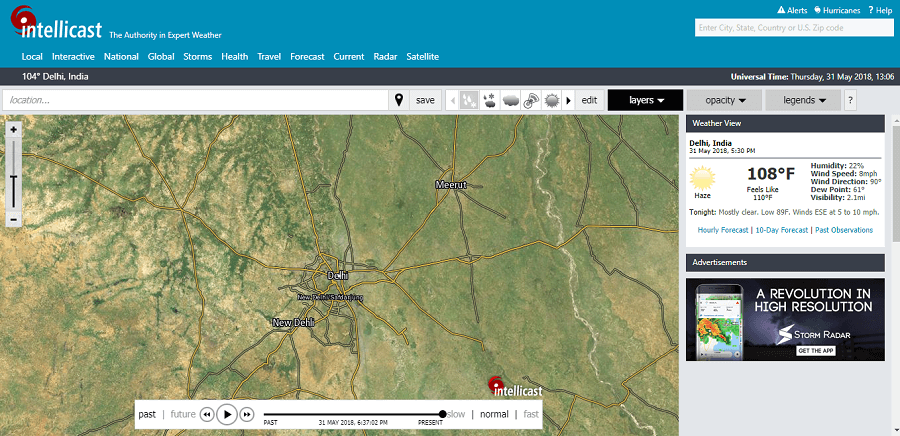
Task: Click the 108°F temperature reading
Action: click(770, 174)
